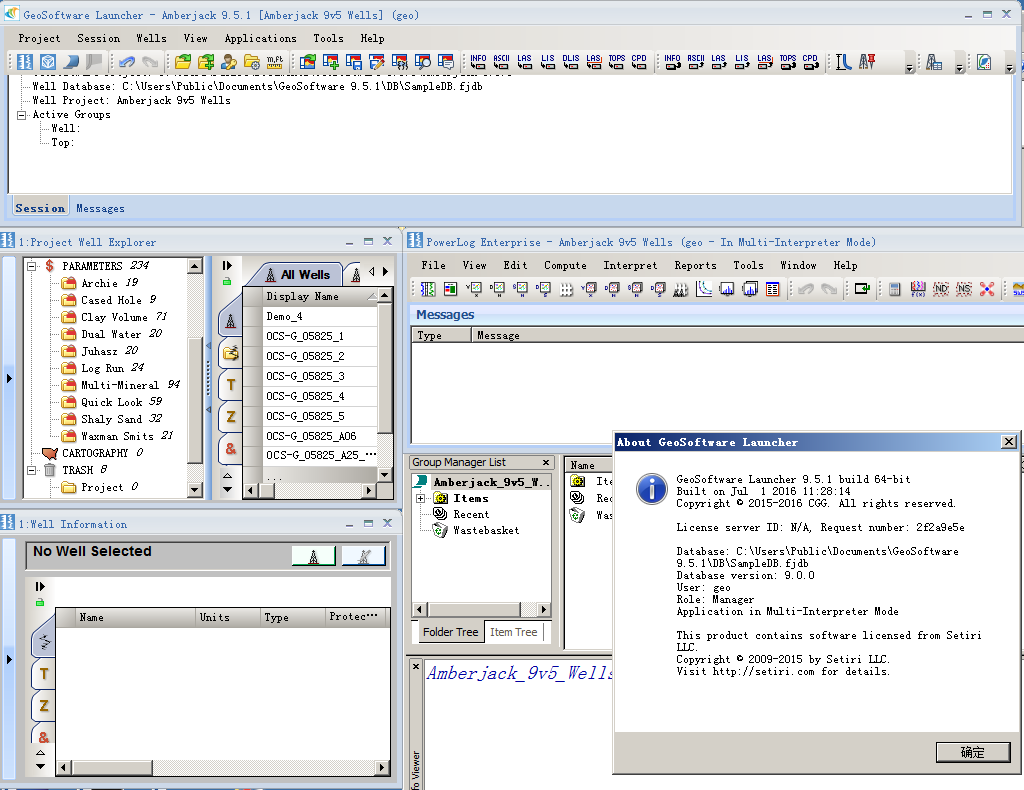
Task: Select well OCS-G_05825_3 in the list
Action: (320, 376)
